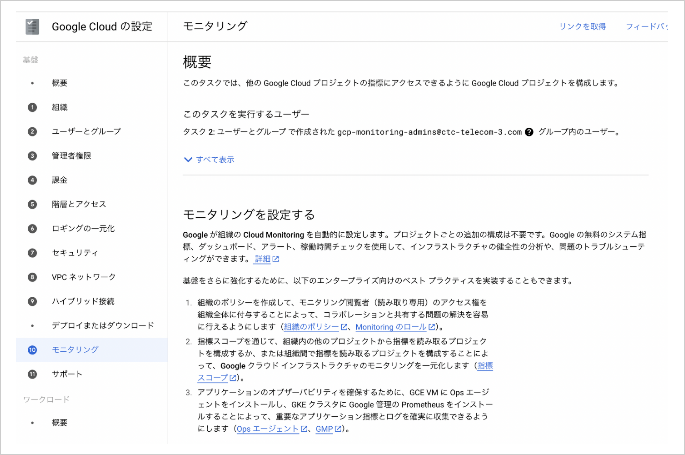This screenshot has height=455, width=685.
Task: Click external-link icon after Ops エージェント
Action: pos(304,429)
